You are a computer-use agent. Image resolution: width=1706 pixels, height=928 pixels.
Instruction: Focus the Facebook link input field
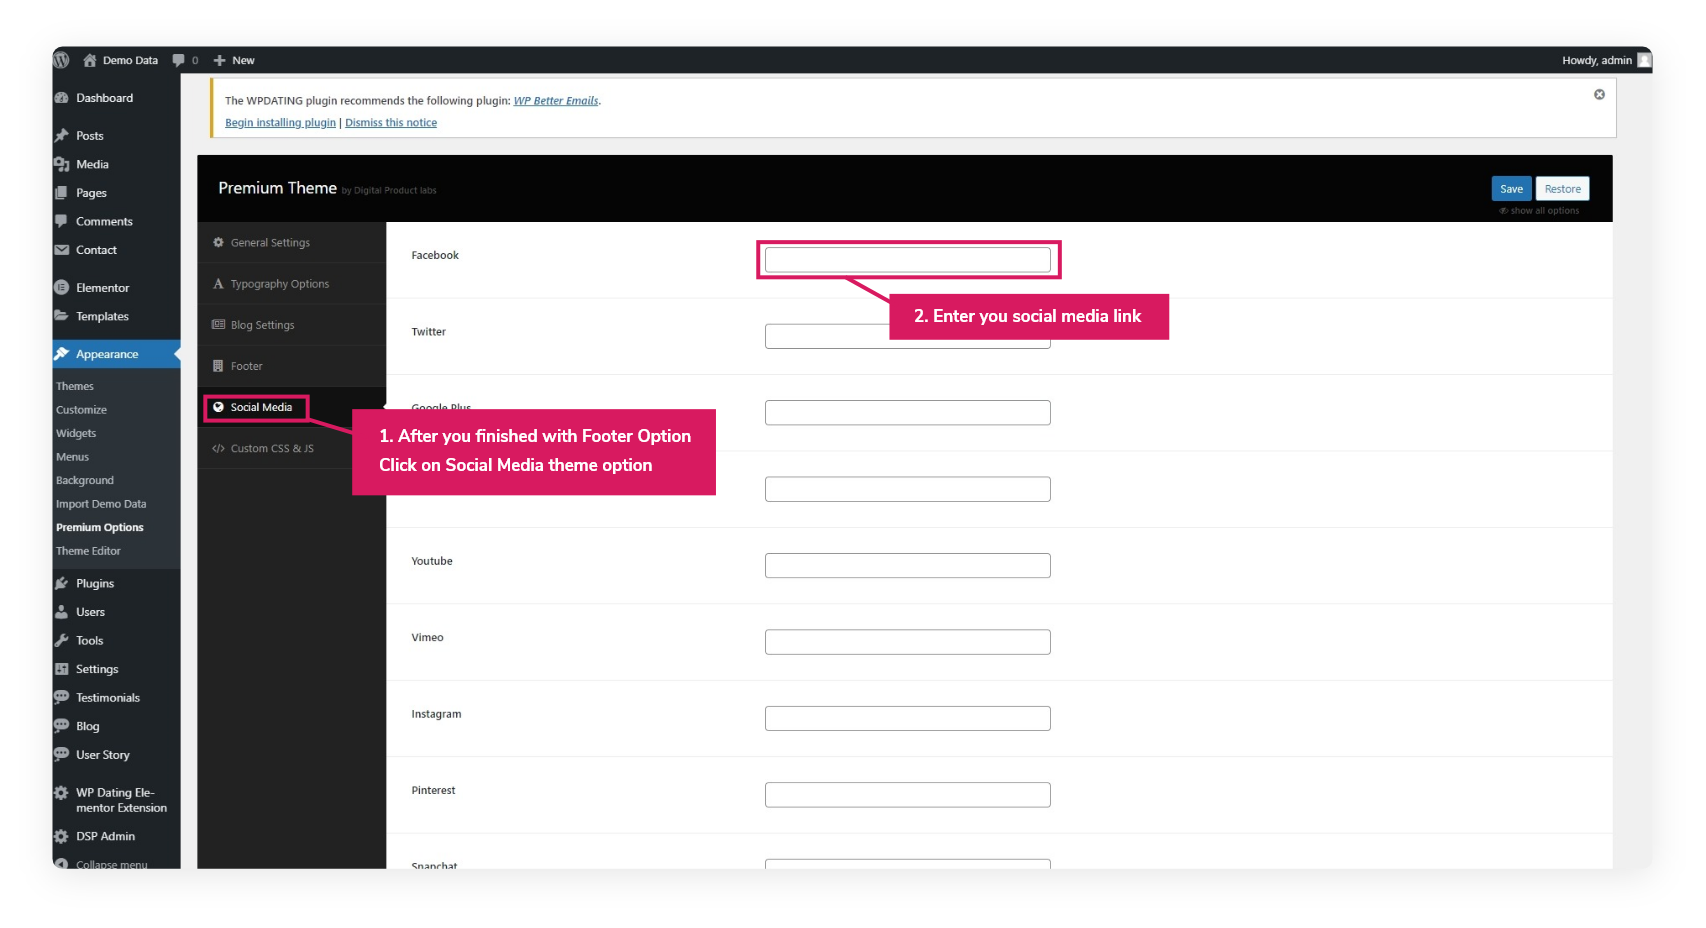(907, 260)
